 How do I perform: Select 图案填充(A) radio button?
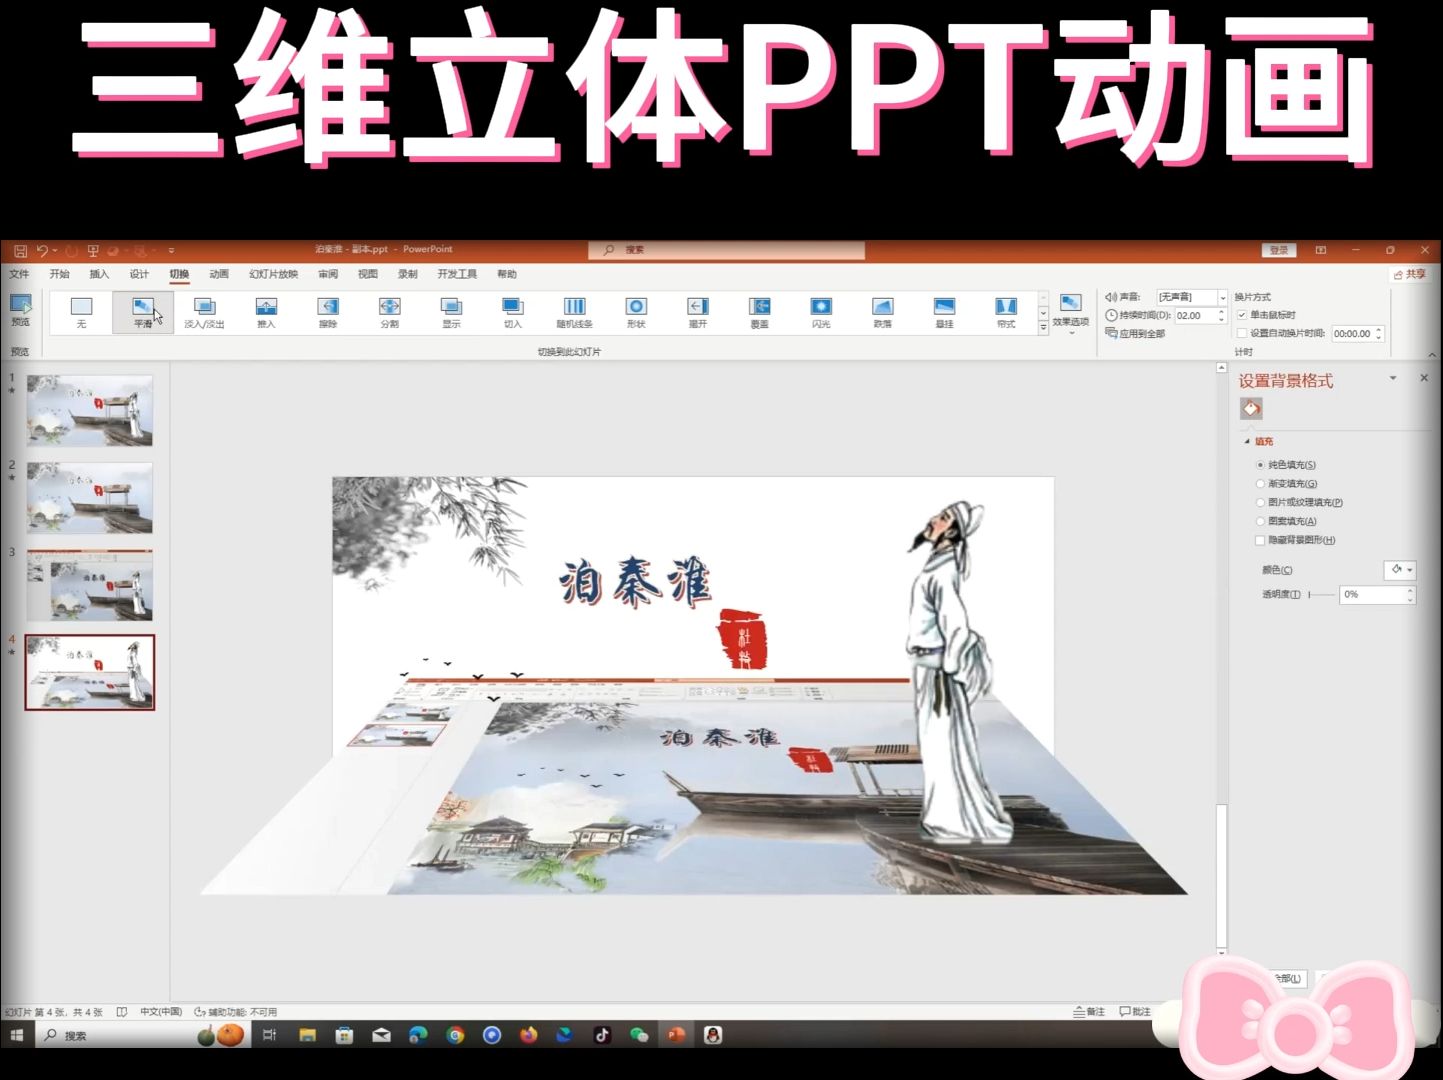[x=1260, y=521]
